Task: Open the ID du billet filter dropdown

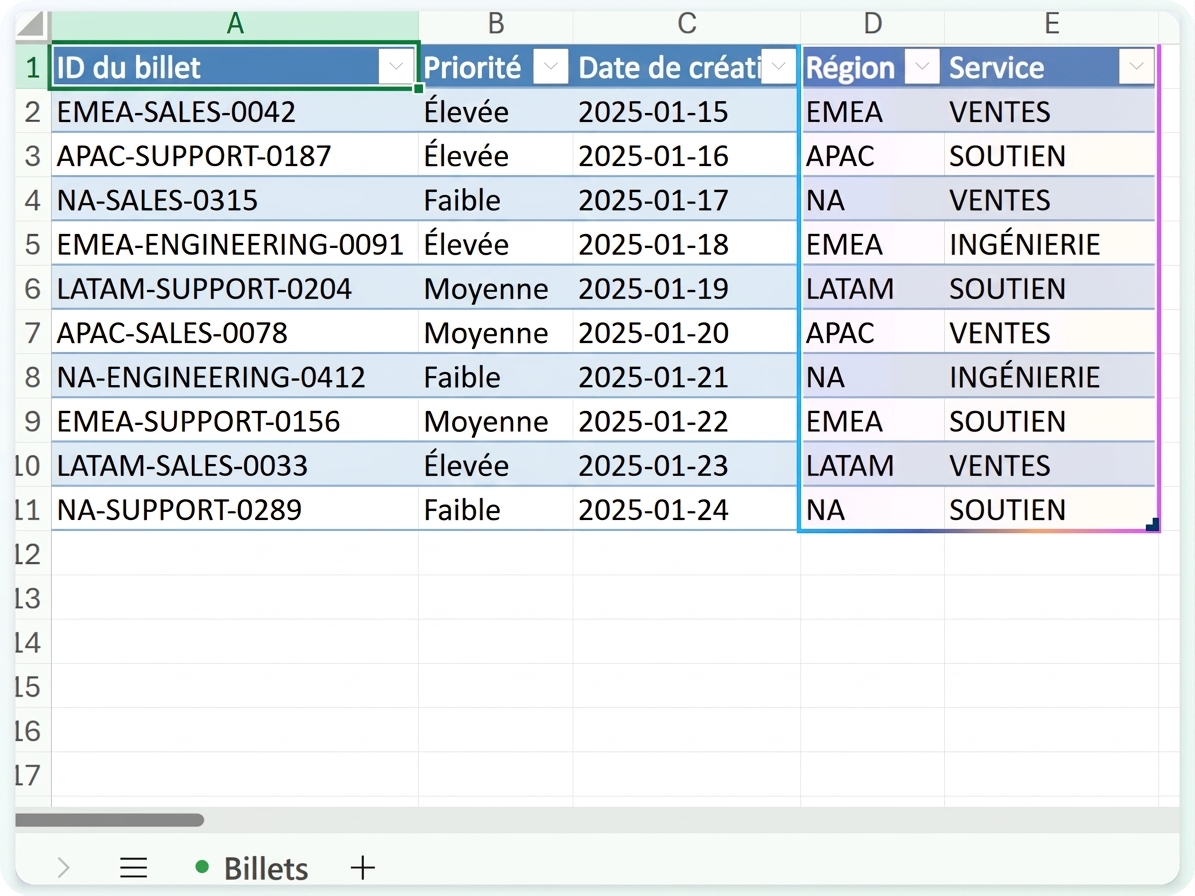Action: (396, 67)
